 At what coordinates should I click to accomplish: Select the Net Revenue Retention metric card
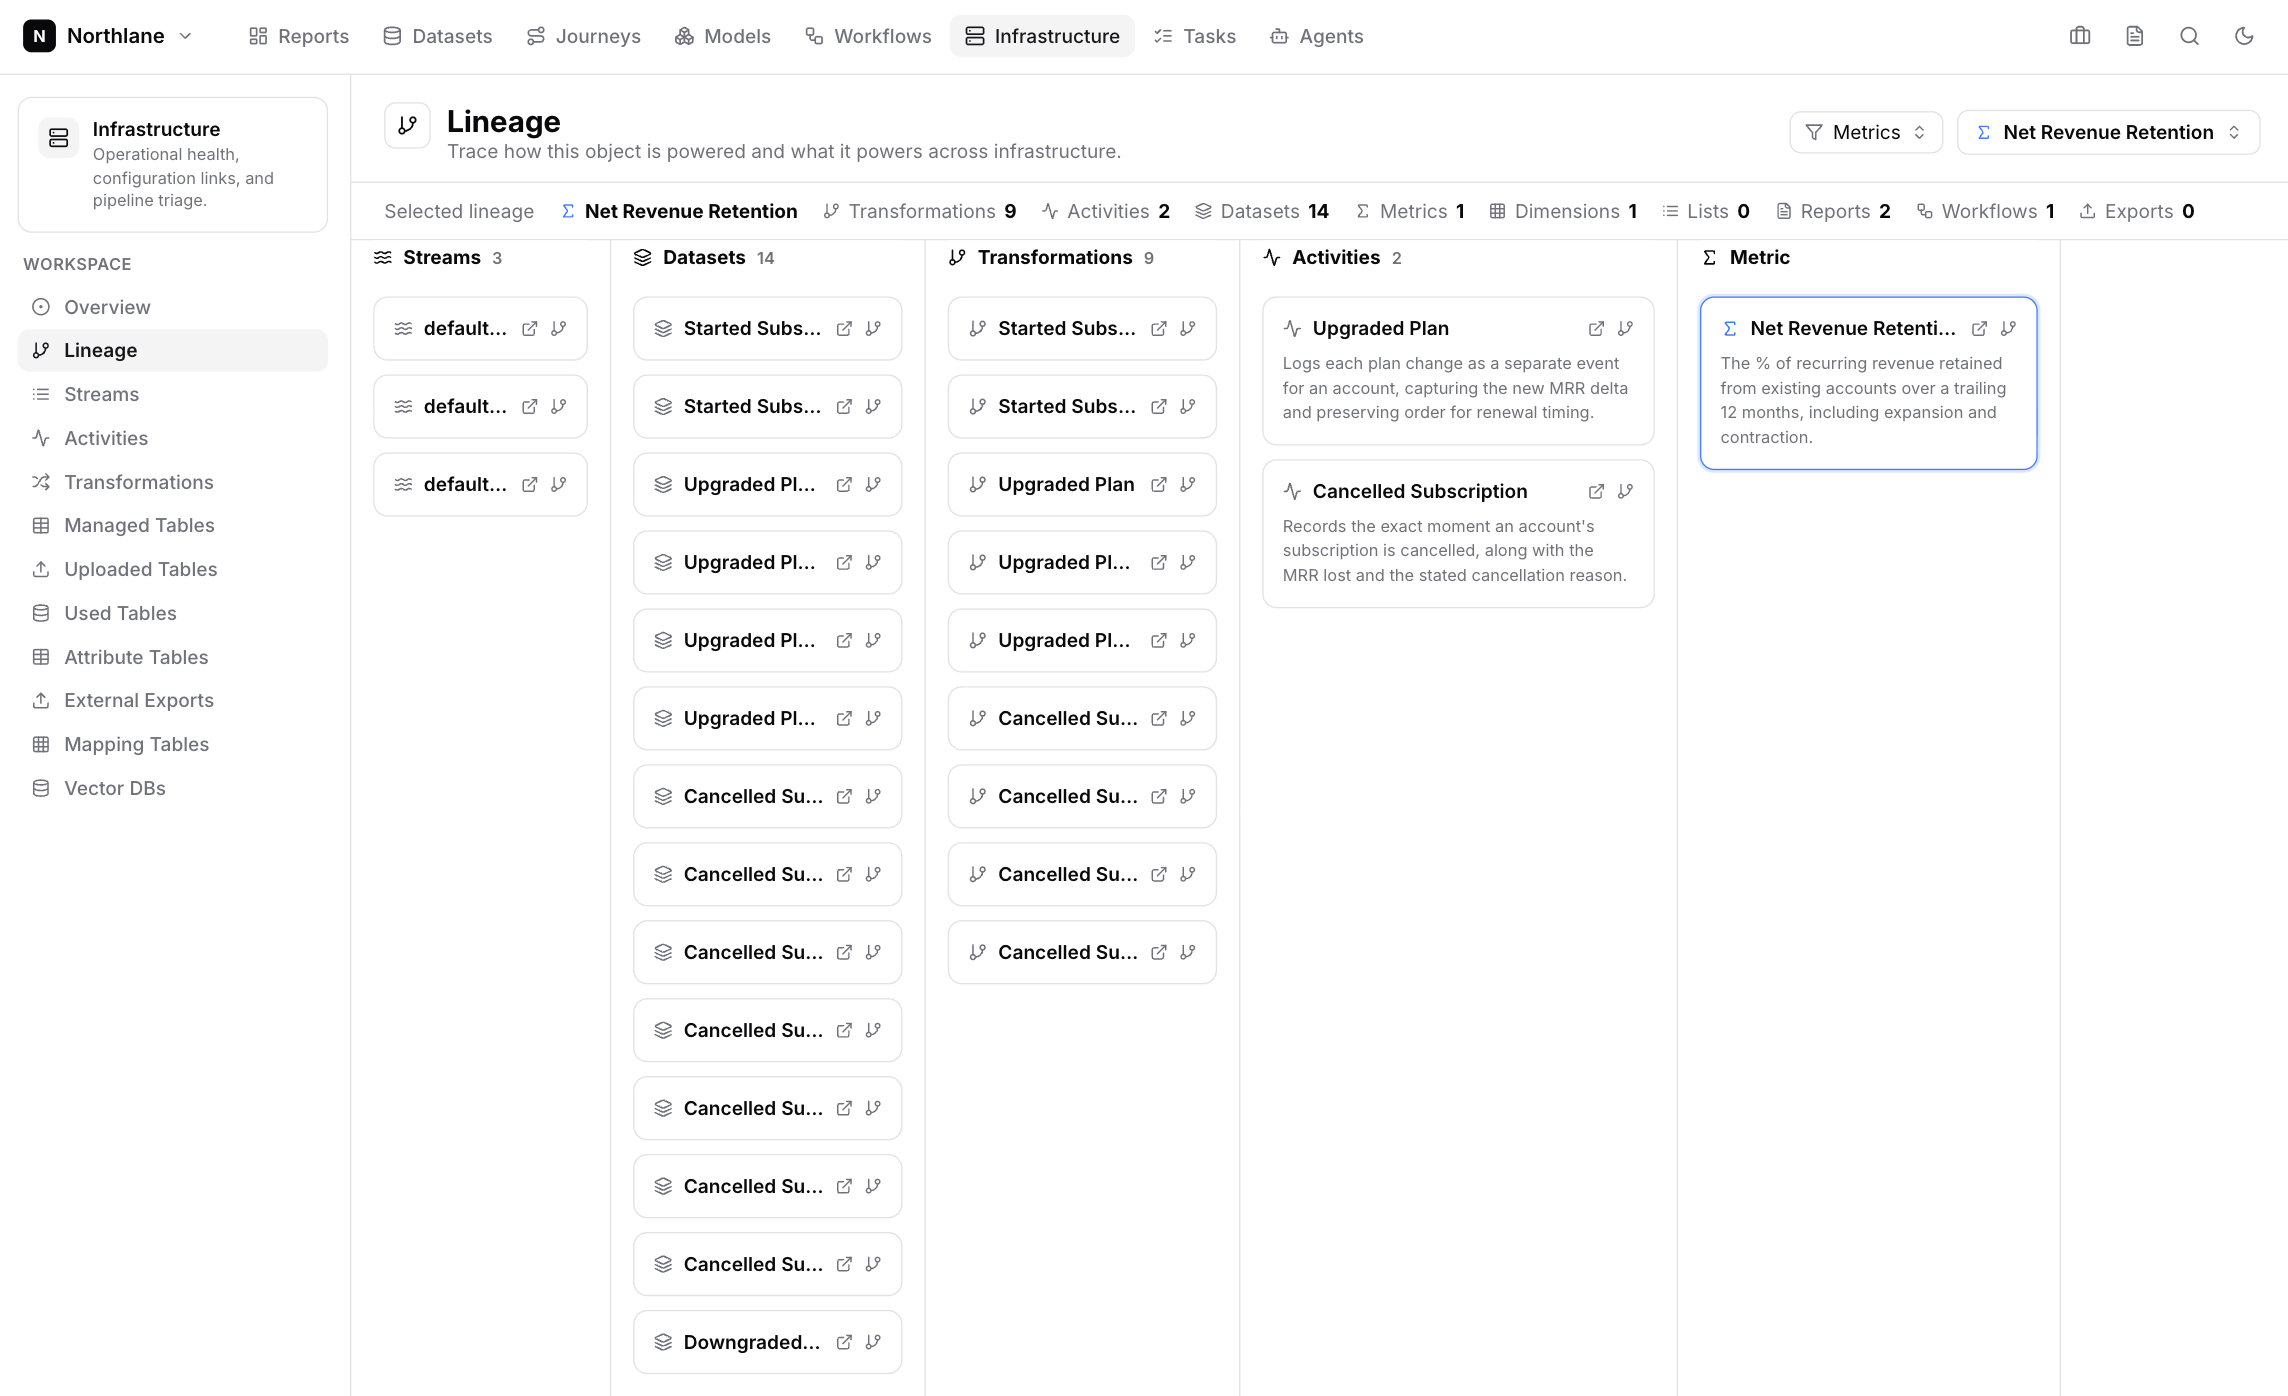pos(1868,383)
